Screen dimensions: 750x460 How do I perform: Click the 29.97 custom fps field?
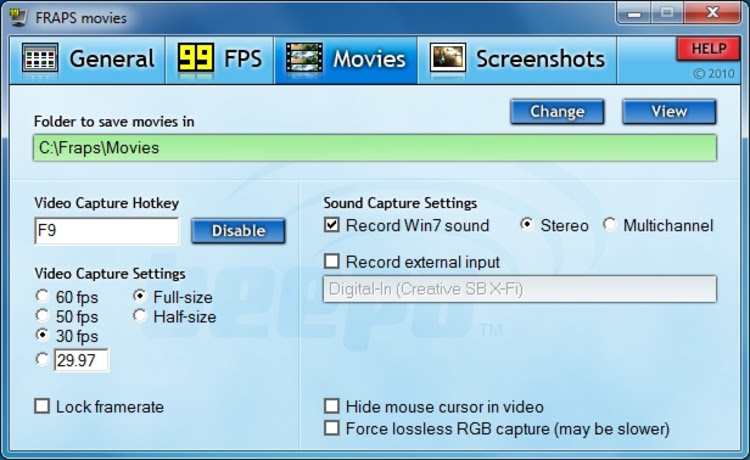click(81, 360)
